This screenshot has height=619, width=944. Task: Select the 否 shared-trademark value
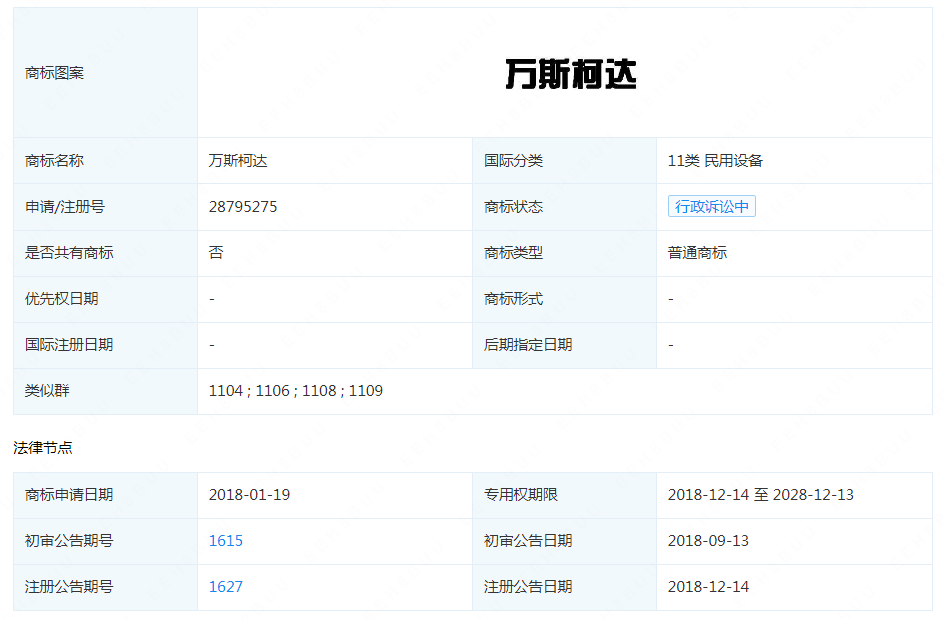pyautogui.click(x=216, y=253)
